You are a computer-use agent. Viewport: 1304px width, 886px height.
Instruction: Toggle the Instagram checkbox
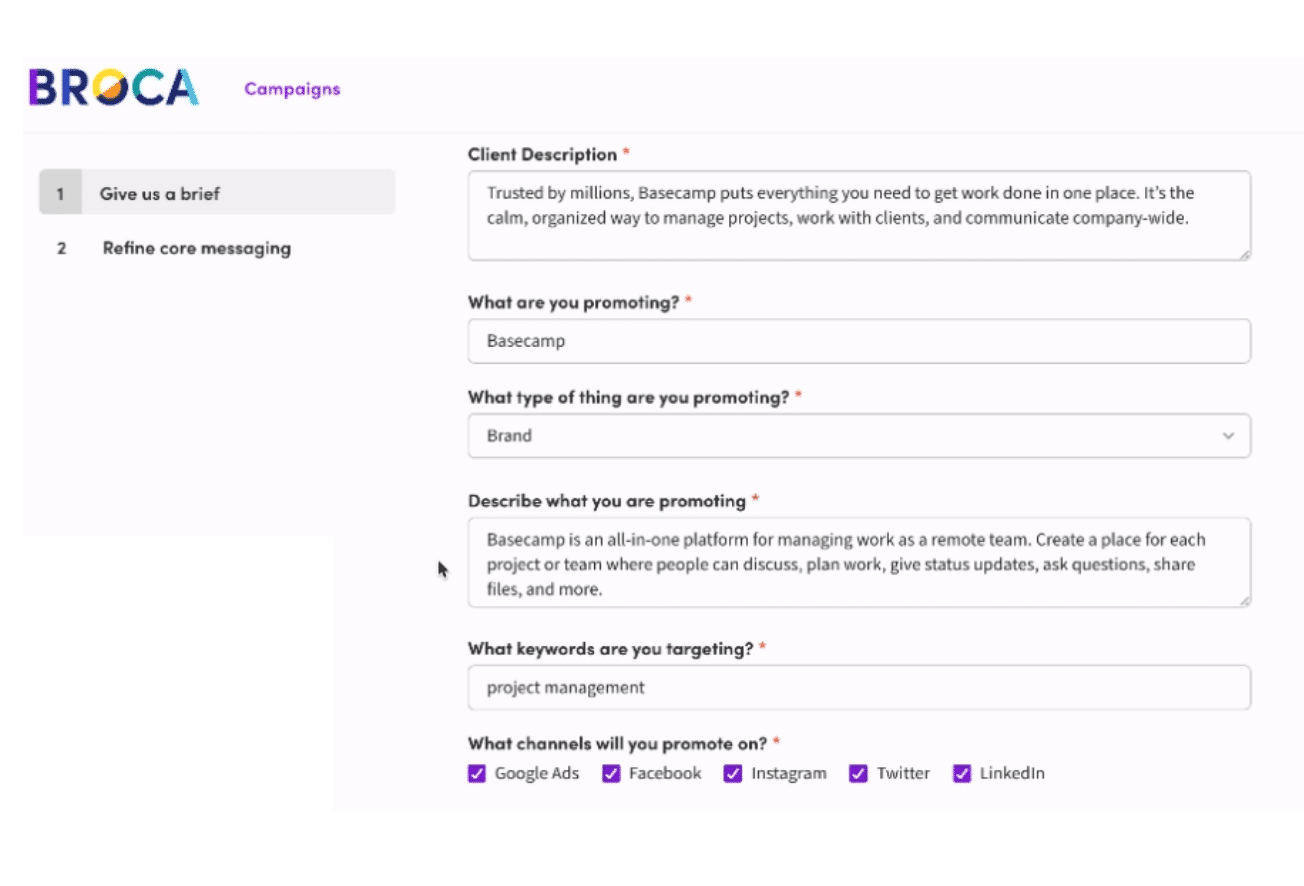733,773
